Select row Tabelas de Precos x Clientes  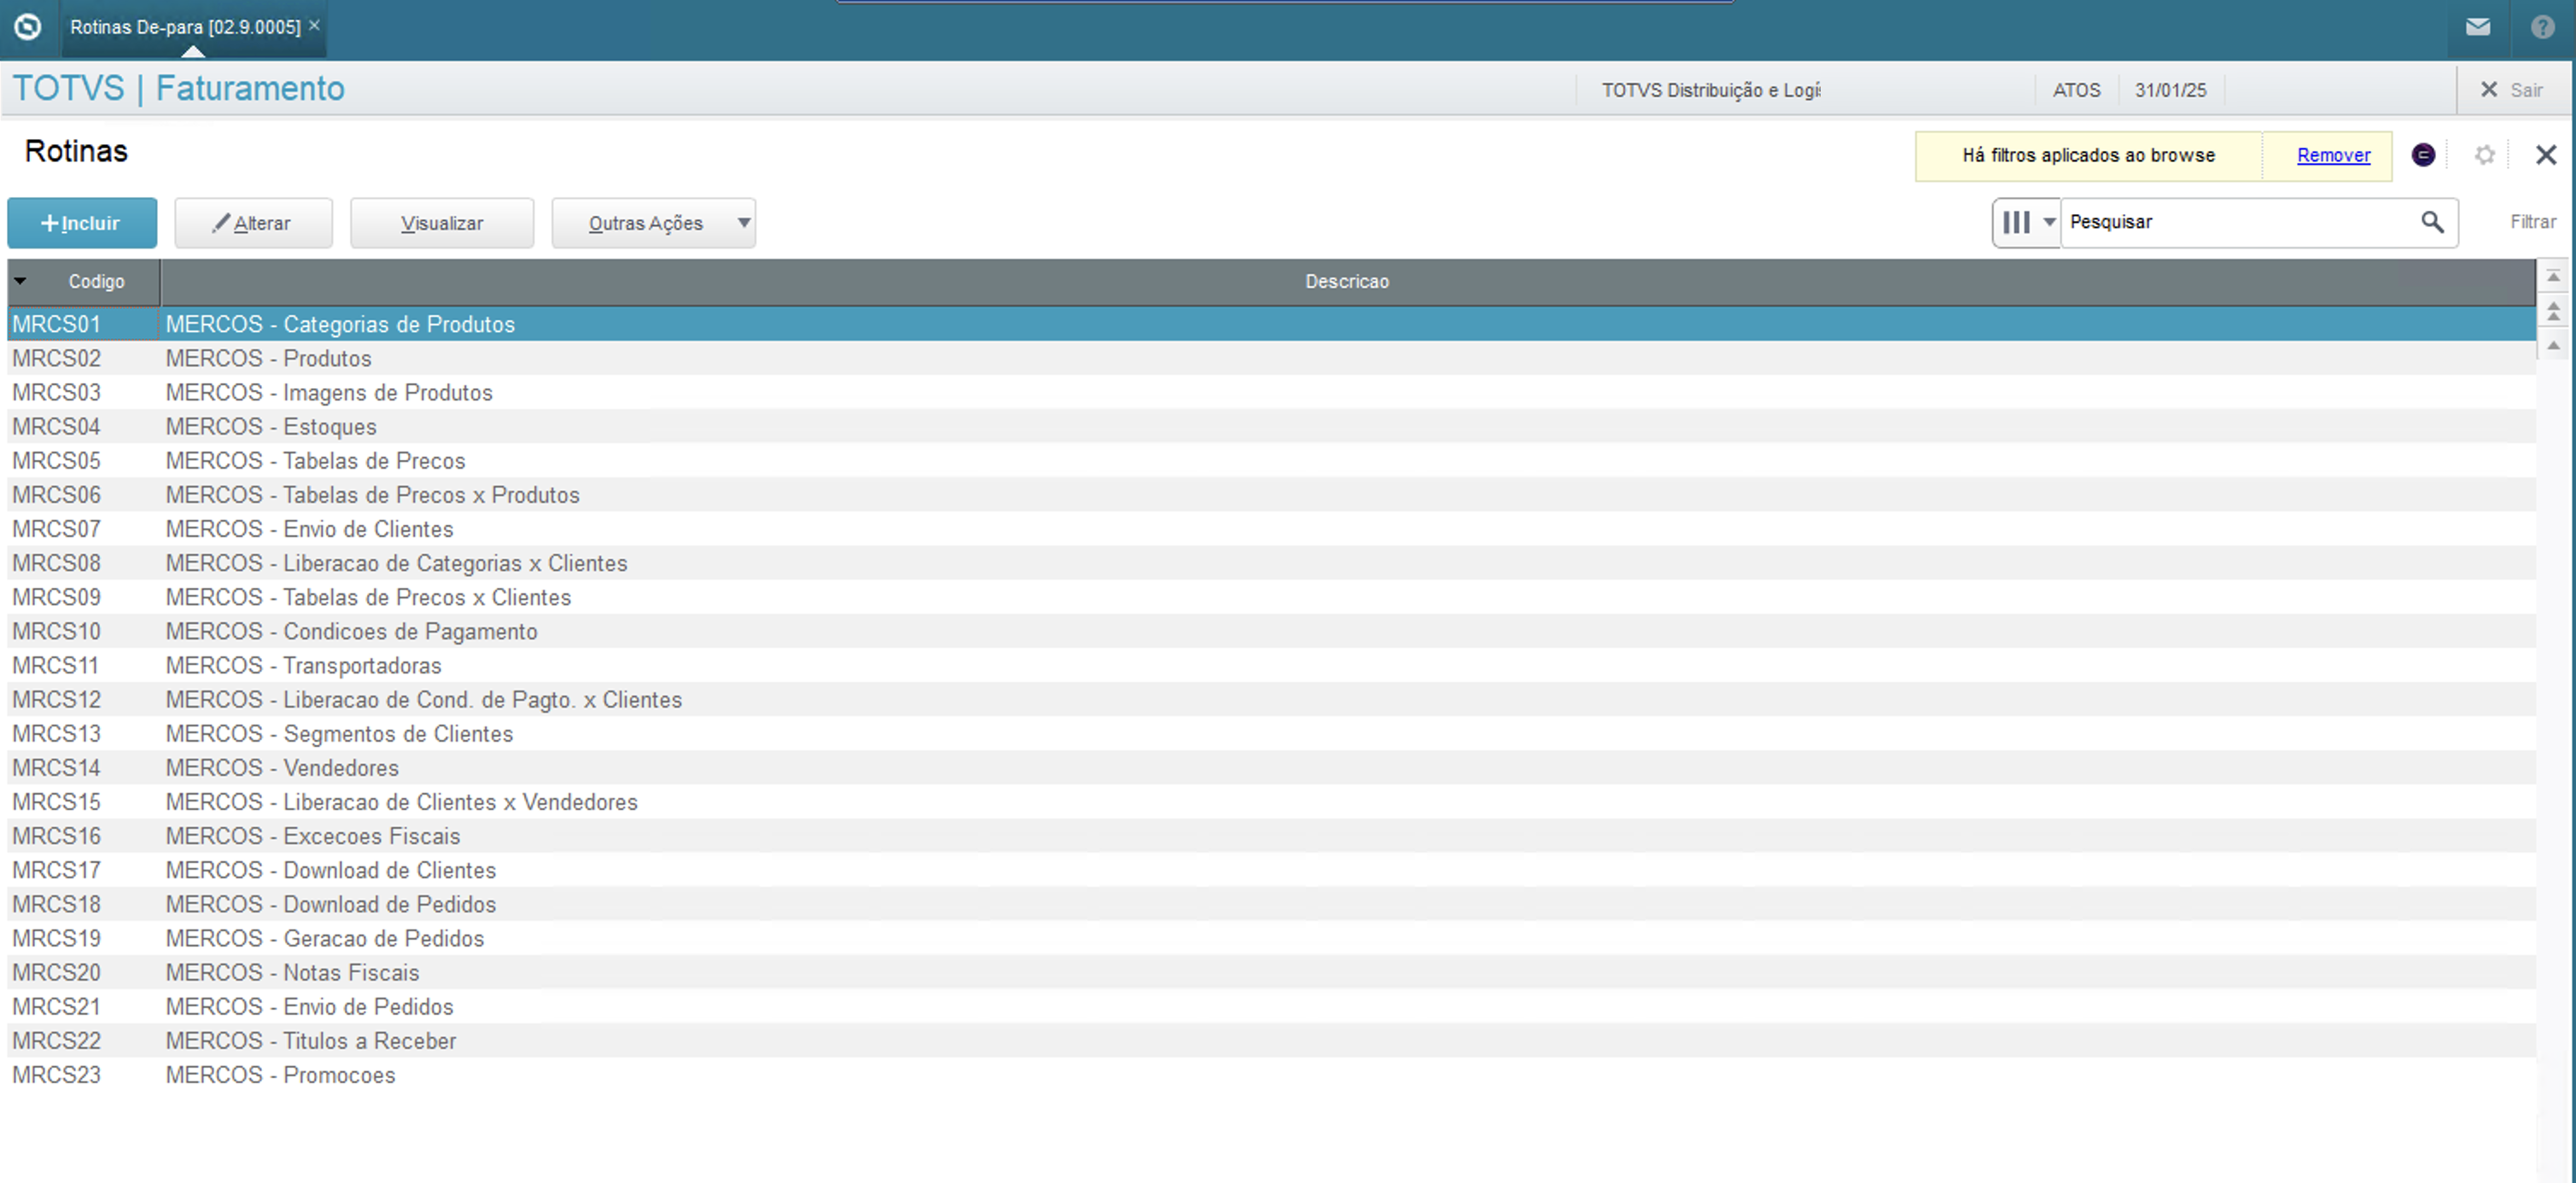[x=1271, y=596]
